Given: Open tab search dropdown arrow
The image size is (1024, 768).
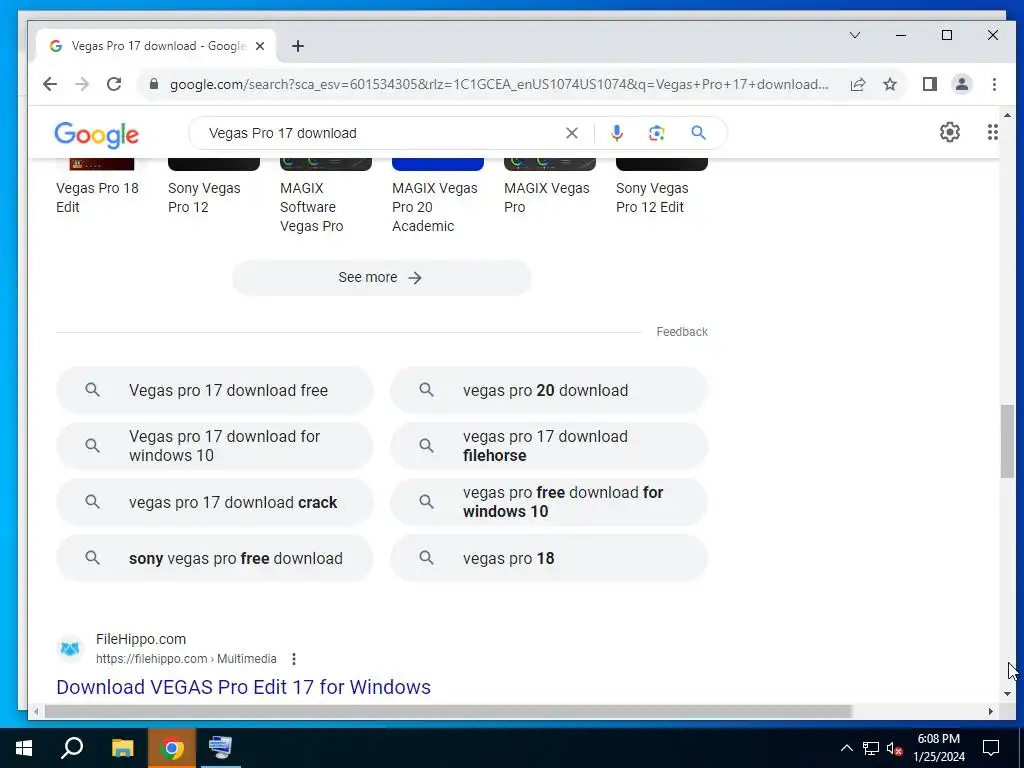Looking at the screenshot, I should tap(854, 35).
